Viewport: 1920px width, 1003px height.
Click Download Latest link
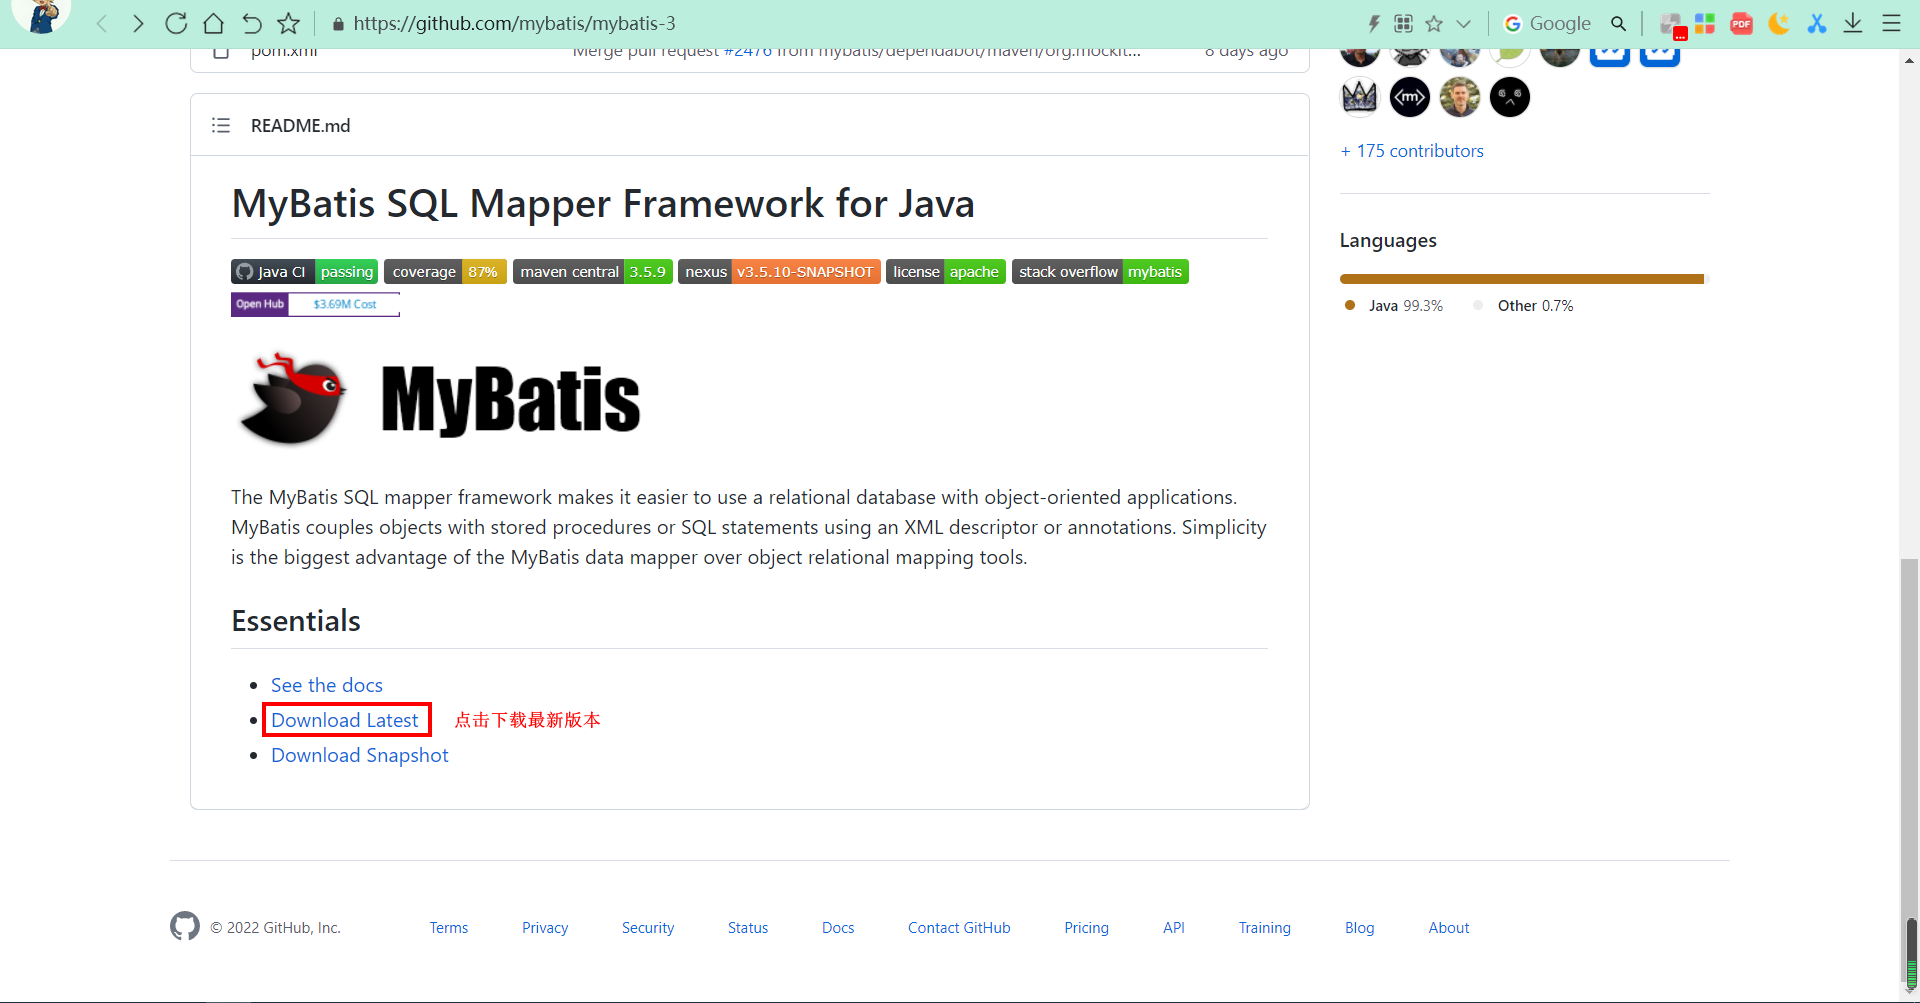[x=345, y=720]
